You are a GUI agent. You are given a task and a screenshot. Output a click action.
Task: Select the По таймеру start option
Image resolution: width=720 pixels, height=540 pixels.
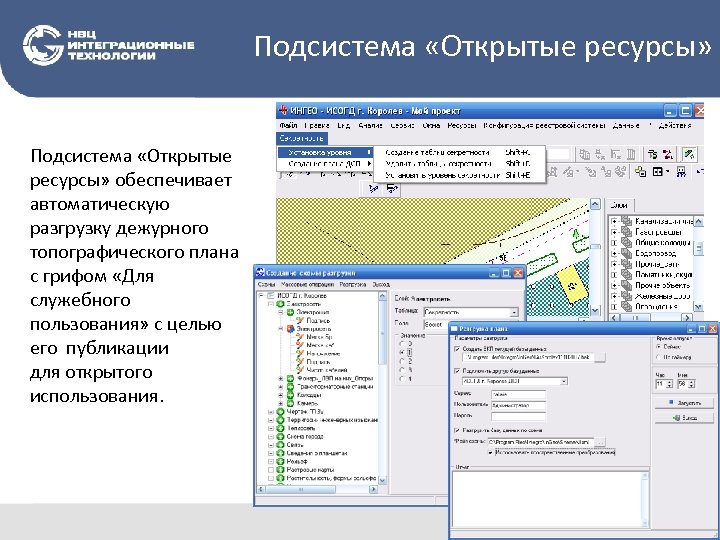[659, 357]
